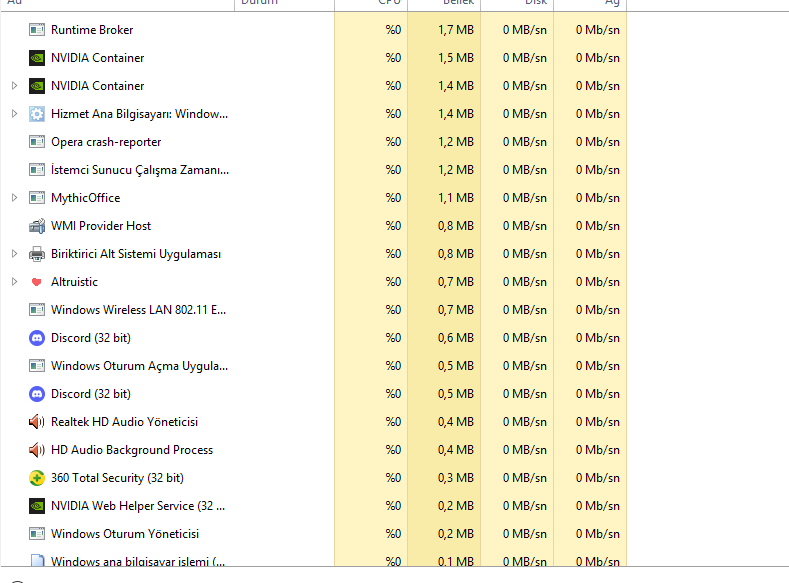Select 360 Total Security (32 bit) name
The image size is (789, 583).
pyautogui.click(x=117, y=478)
